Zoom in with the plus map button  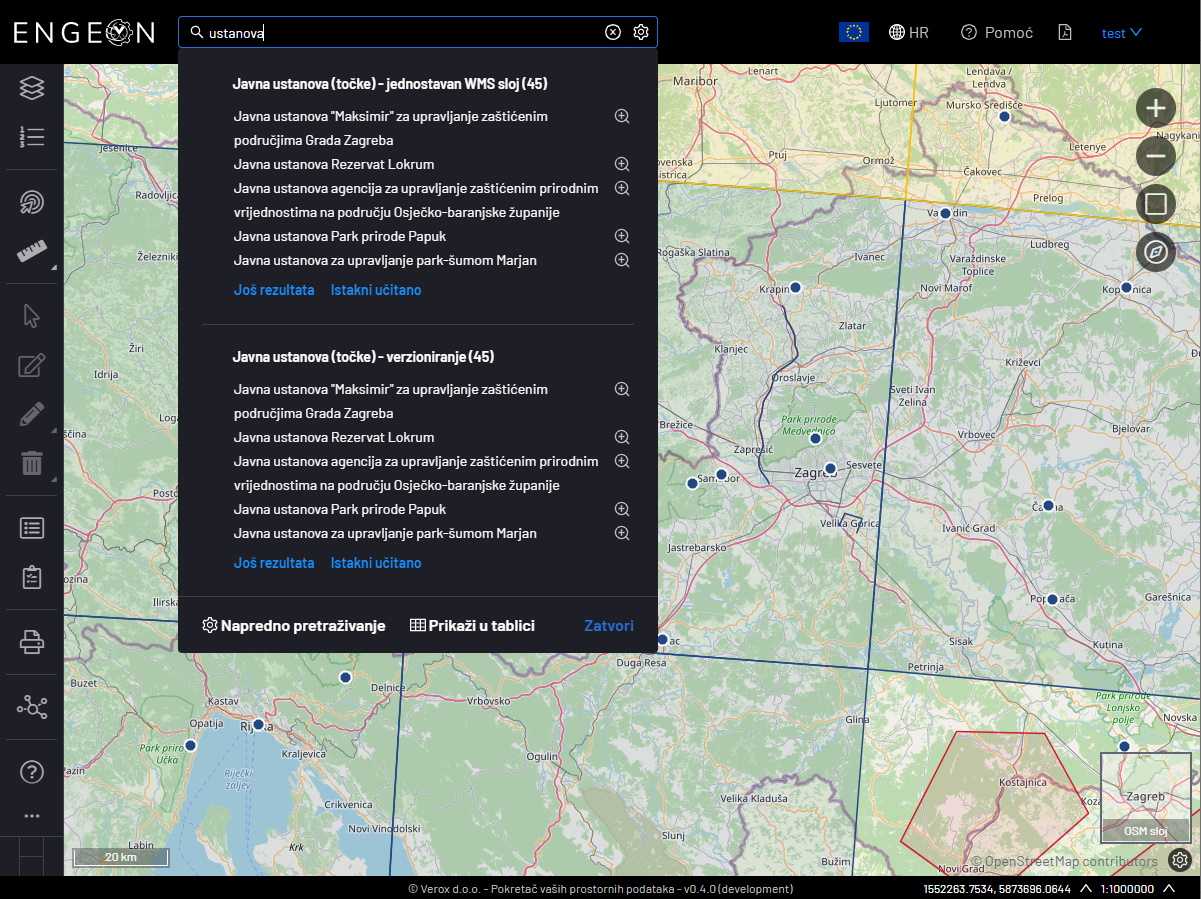tap(1156, 108)
